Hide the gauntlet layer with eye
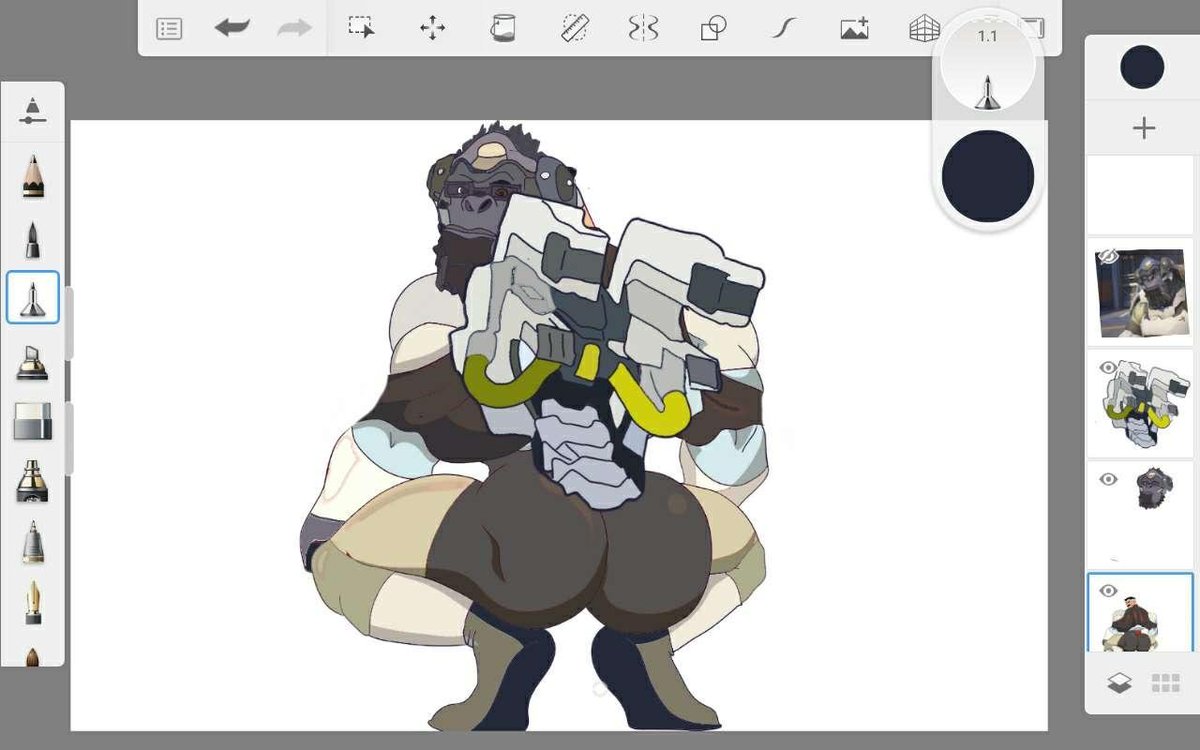The height and width of the screenshot is (750, 1200). pos(1108,367)
